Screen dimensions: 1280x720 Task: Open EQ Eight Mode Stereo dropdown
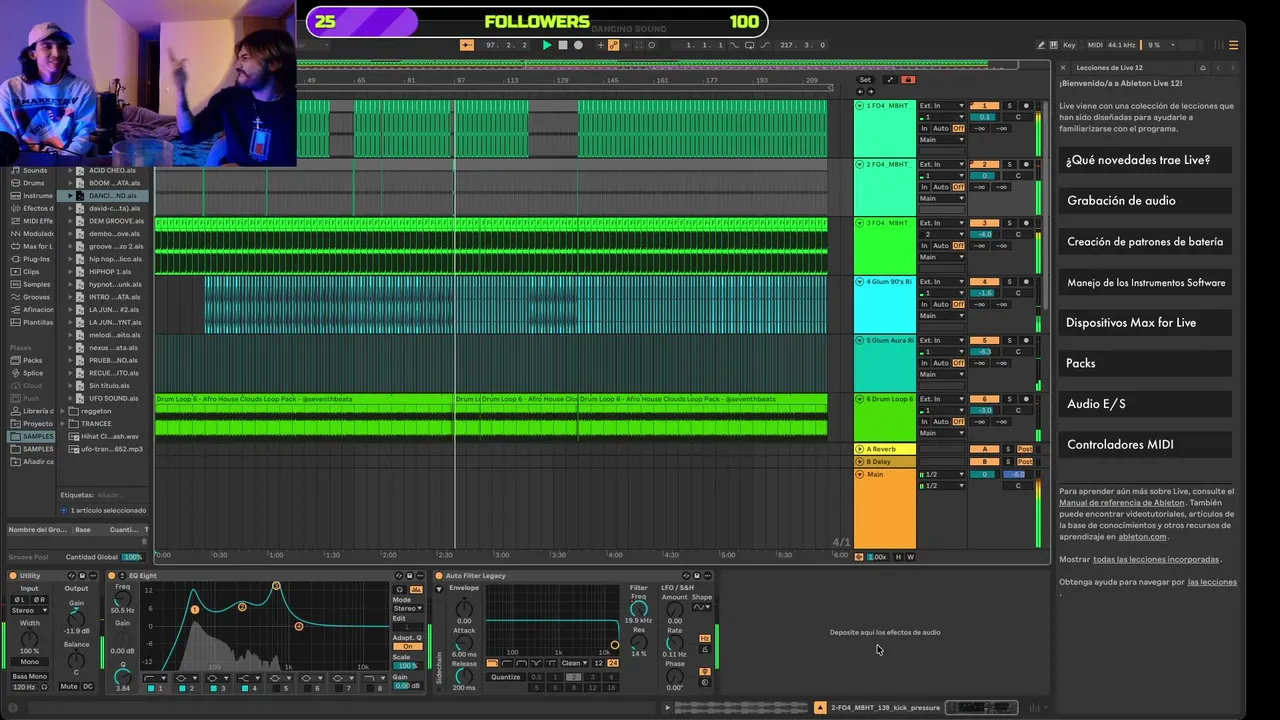coord(407,608)
